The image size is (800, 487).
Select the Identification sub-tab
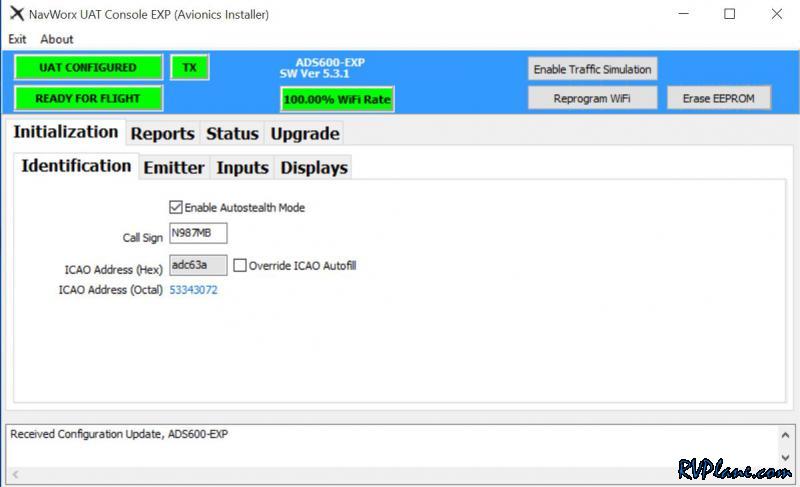point(76,166)
